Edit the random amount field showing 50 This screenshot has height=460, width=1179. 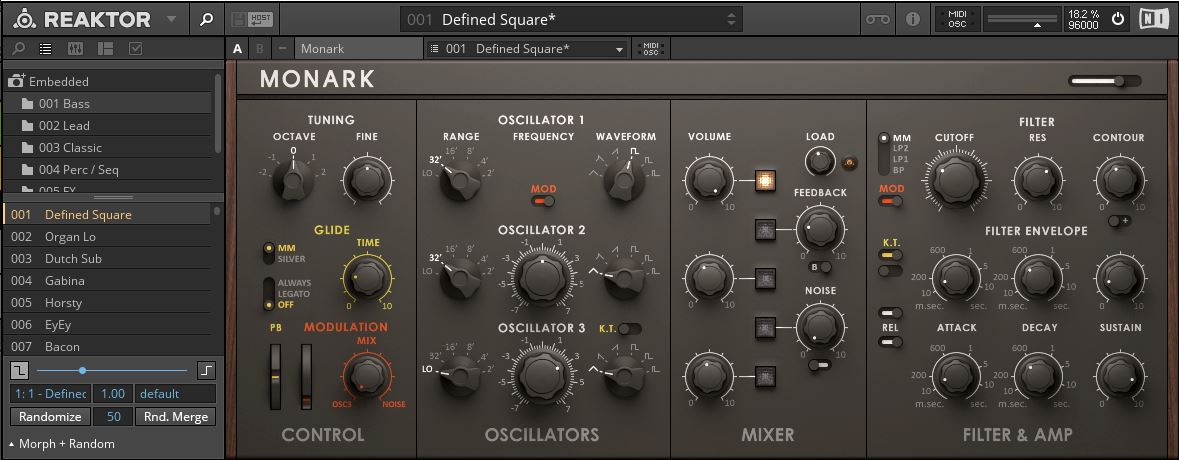point(113,416)
